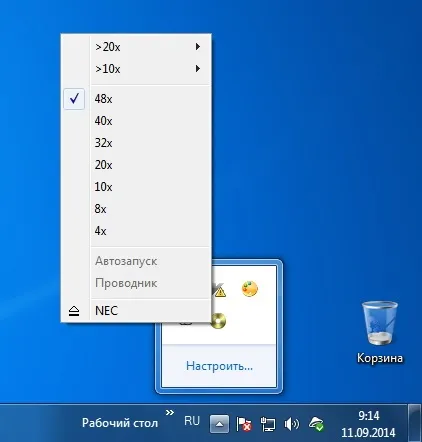Click the Рабочий стол toolbar label
This screenshot has width=422, height=442.
pyautogui.click(x=120, y=423)
